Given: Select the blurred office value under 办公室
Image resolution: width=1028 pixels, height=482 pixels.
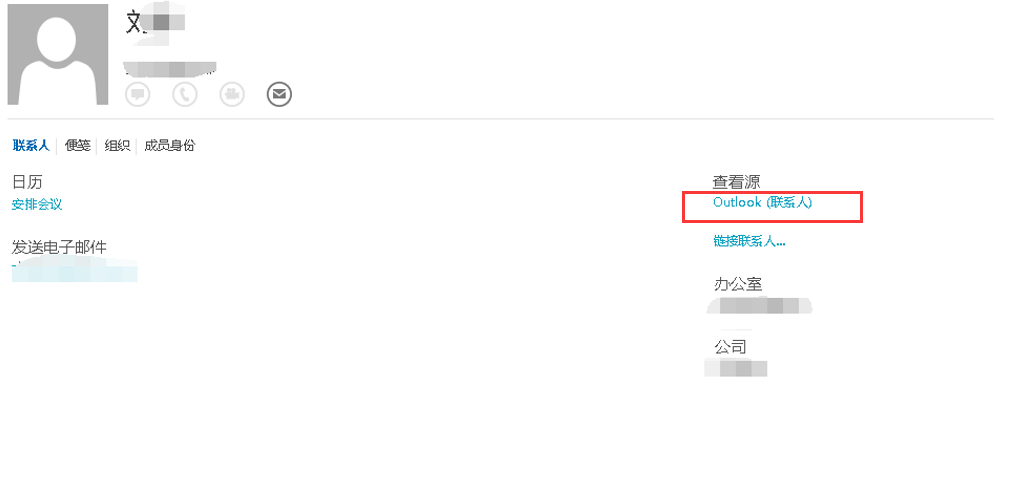Looking at the screenshot, I should pos(759,306).
